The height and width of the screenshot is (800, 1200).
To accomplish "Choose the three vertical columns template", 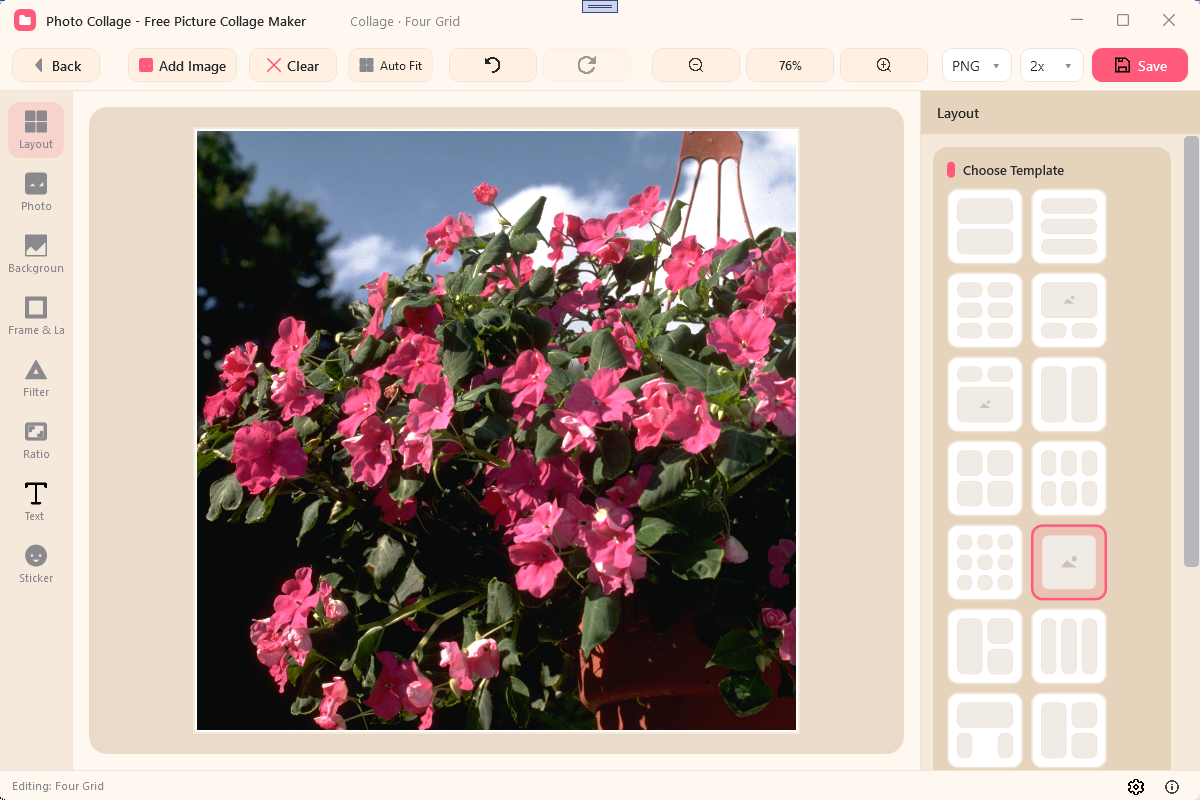I will (x=1069, y=646).
